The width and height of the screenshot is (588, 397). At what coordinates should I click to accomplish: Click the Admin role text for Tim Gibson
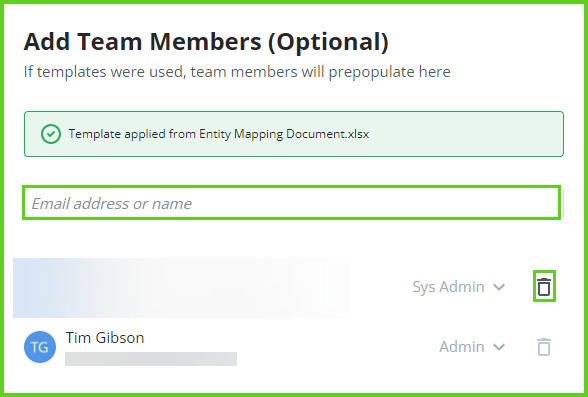[462, 347]
